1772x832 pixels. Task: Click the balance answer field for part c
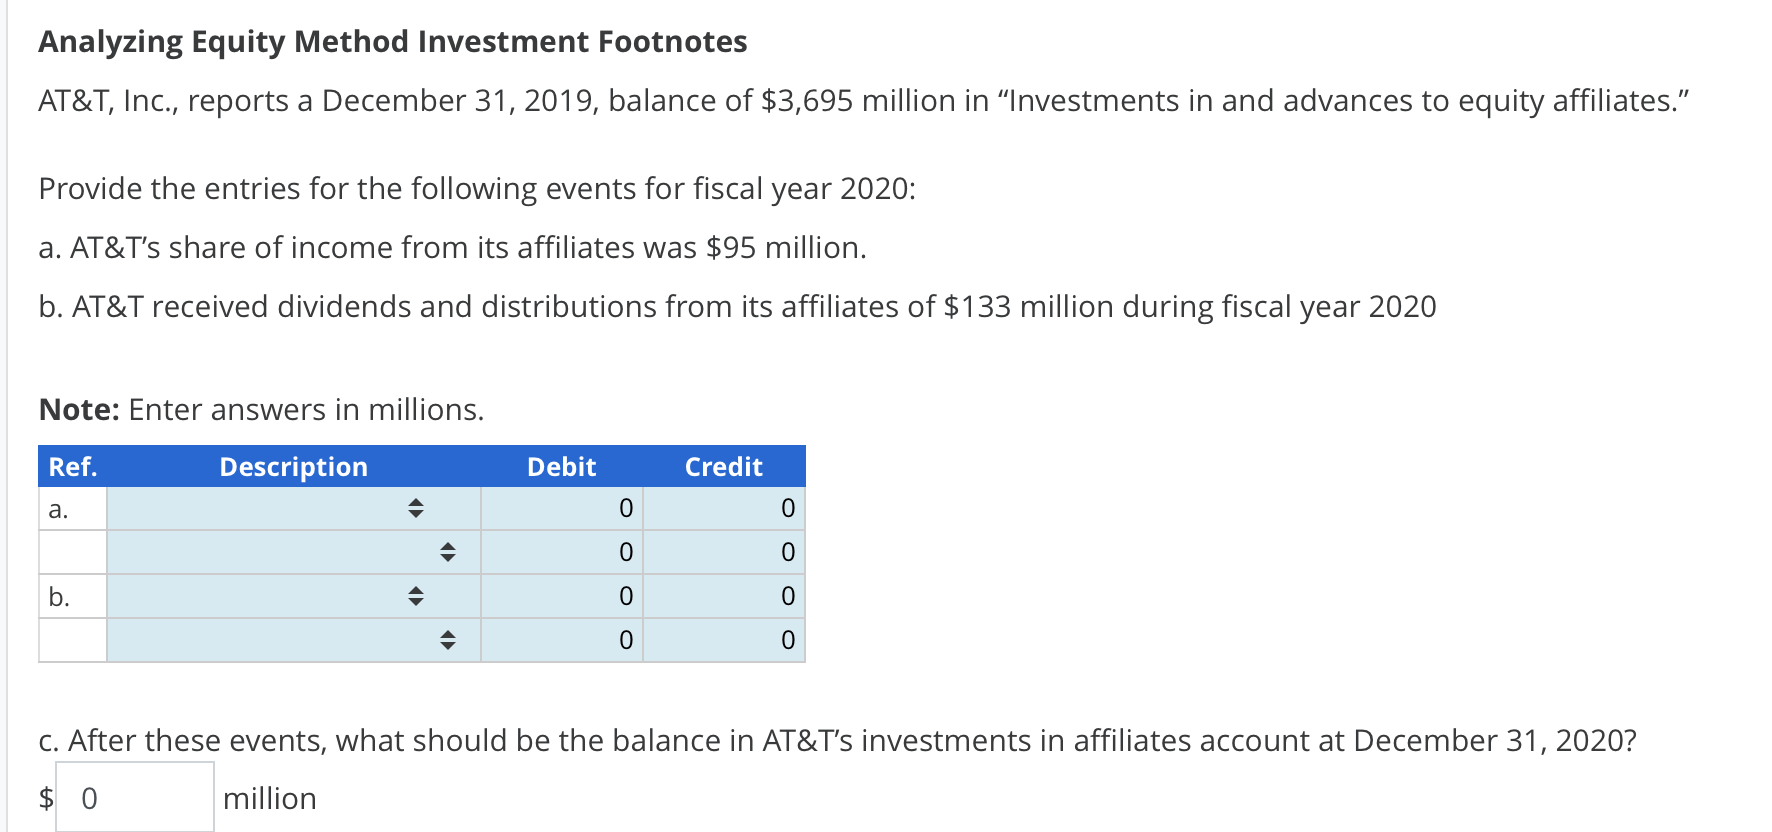pos(135,798)
